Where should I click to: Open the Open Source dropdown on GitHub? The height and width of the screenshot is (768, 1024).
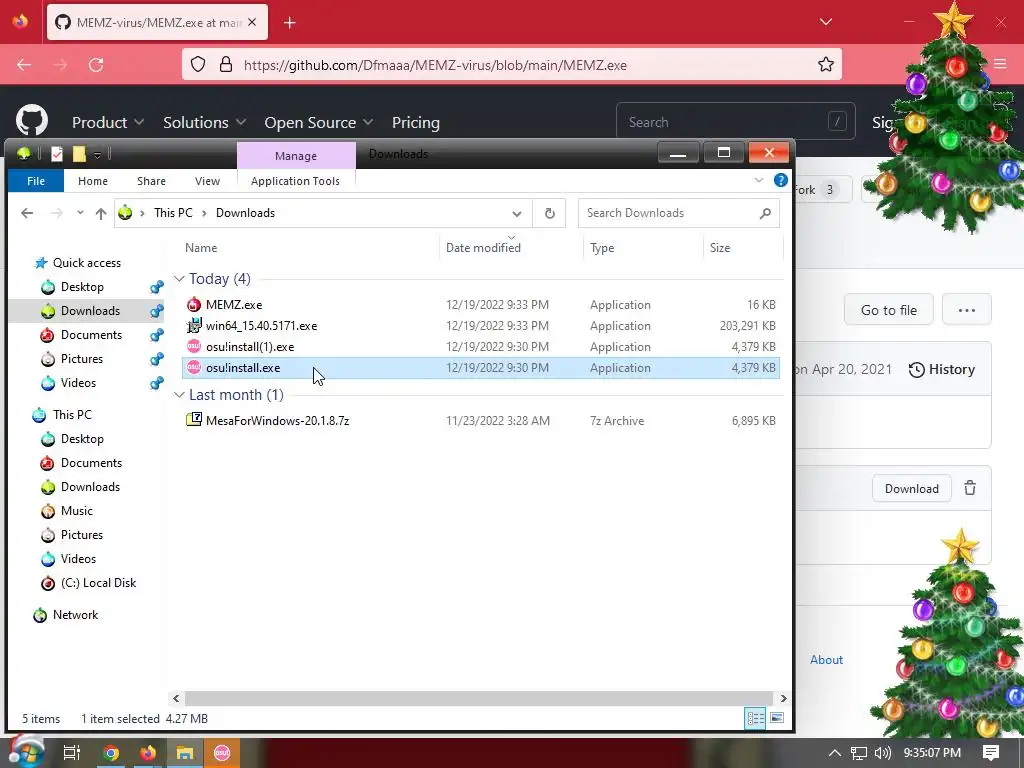(x=319, y=122)
